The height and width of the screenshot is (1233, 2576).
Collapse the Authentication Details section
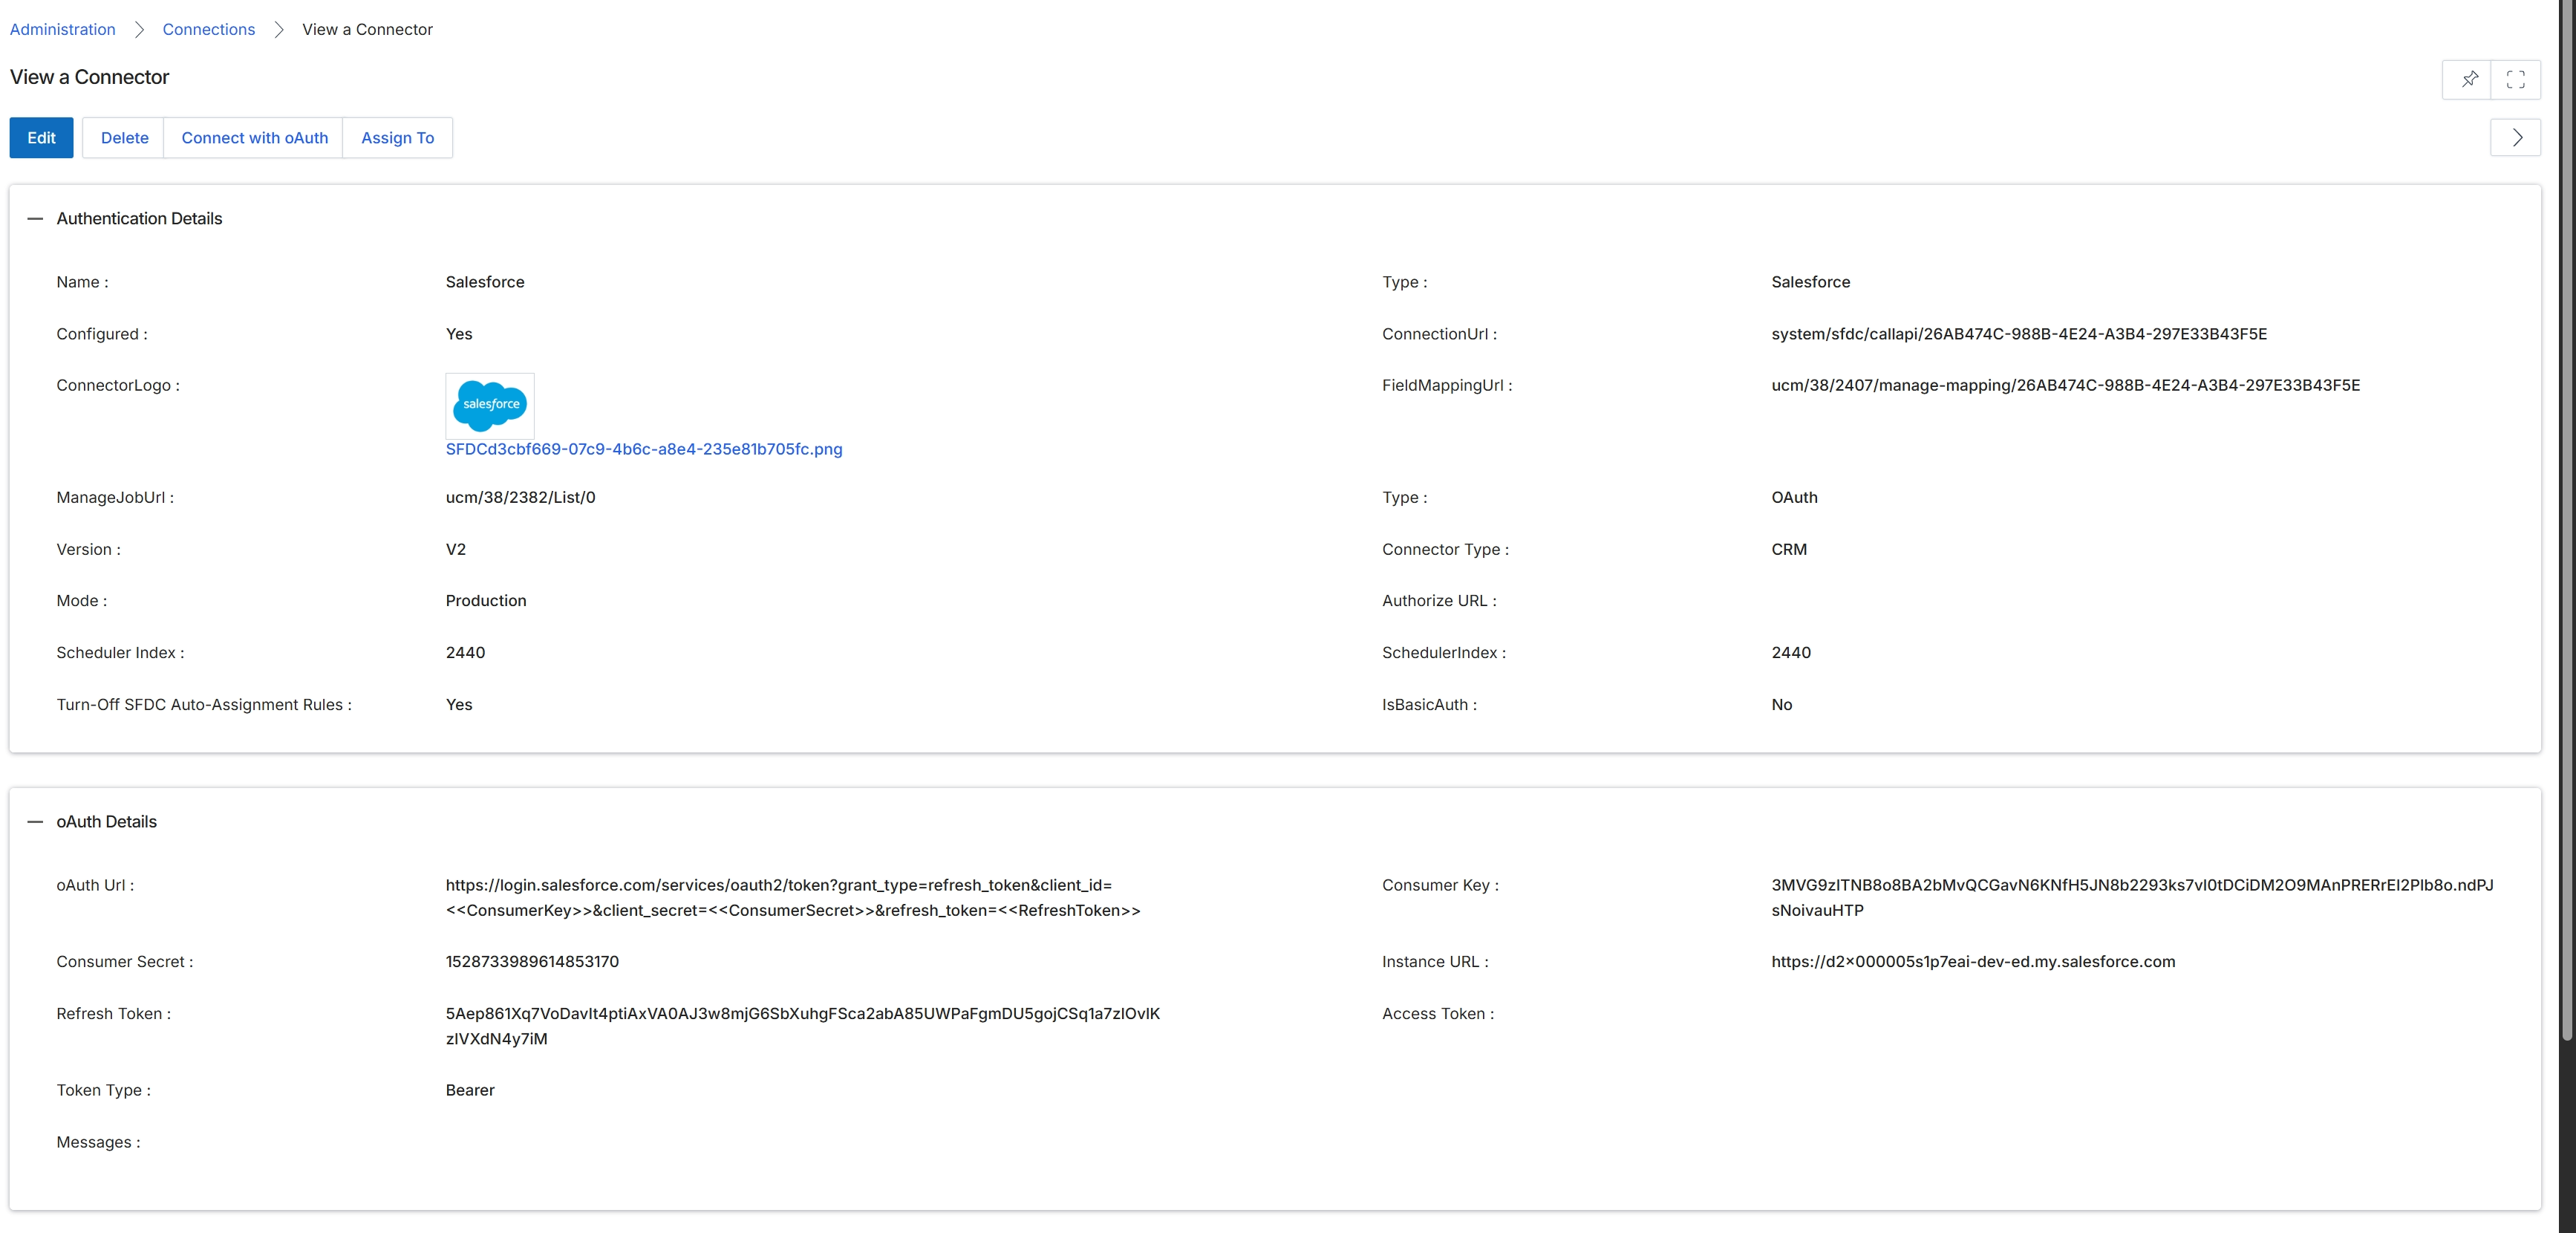pyautogui.click(x=35, y=218)
